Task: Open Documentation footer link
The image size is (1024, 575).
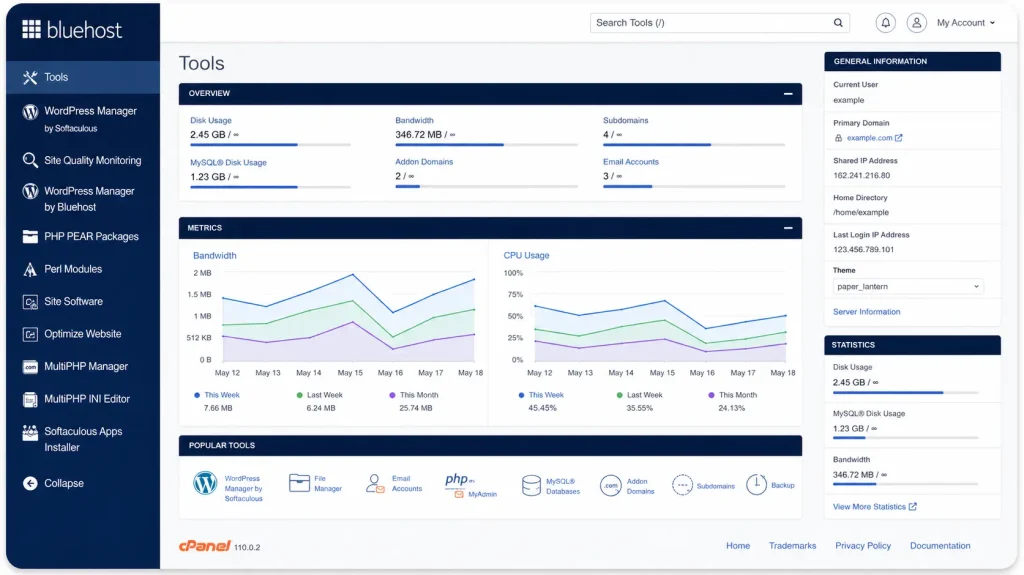Action: pos(940,546)
